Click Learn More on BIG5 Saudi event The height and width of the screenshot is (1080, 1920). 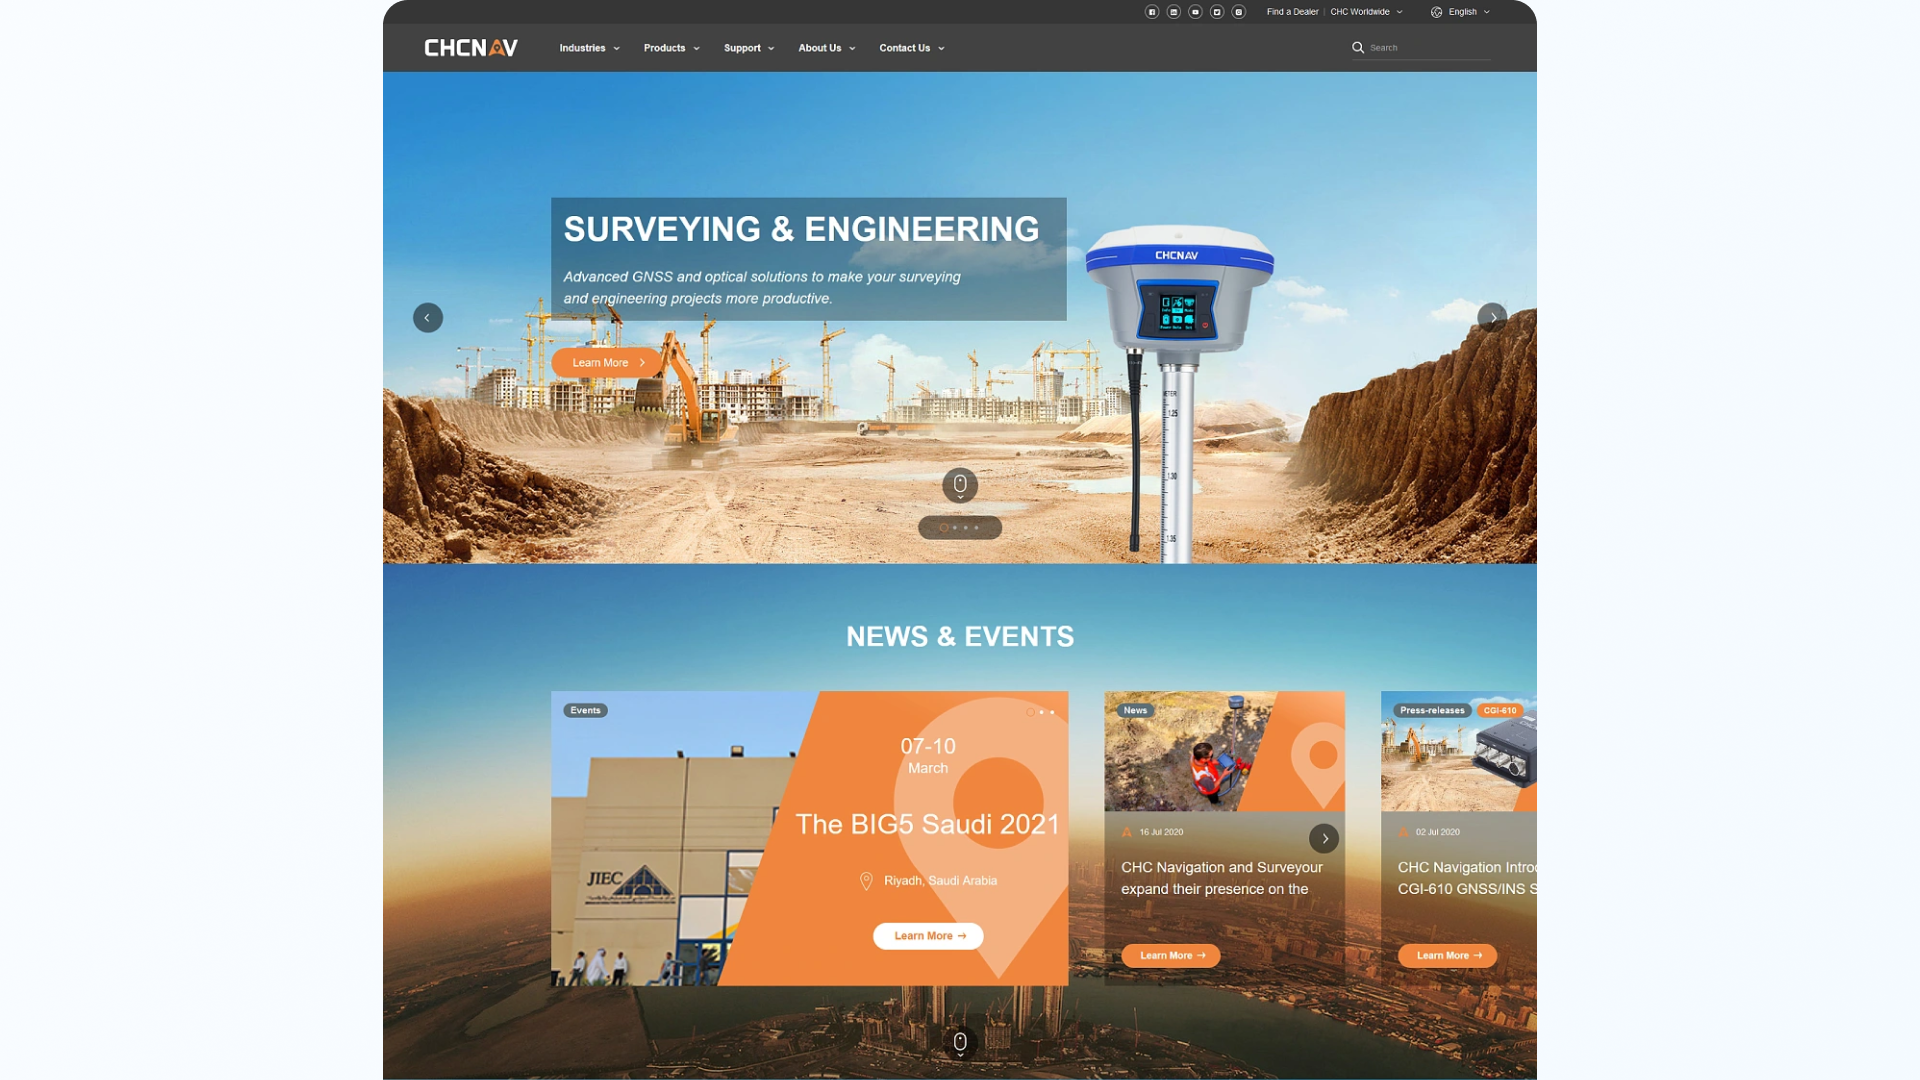click(x=928, y=936)
